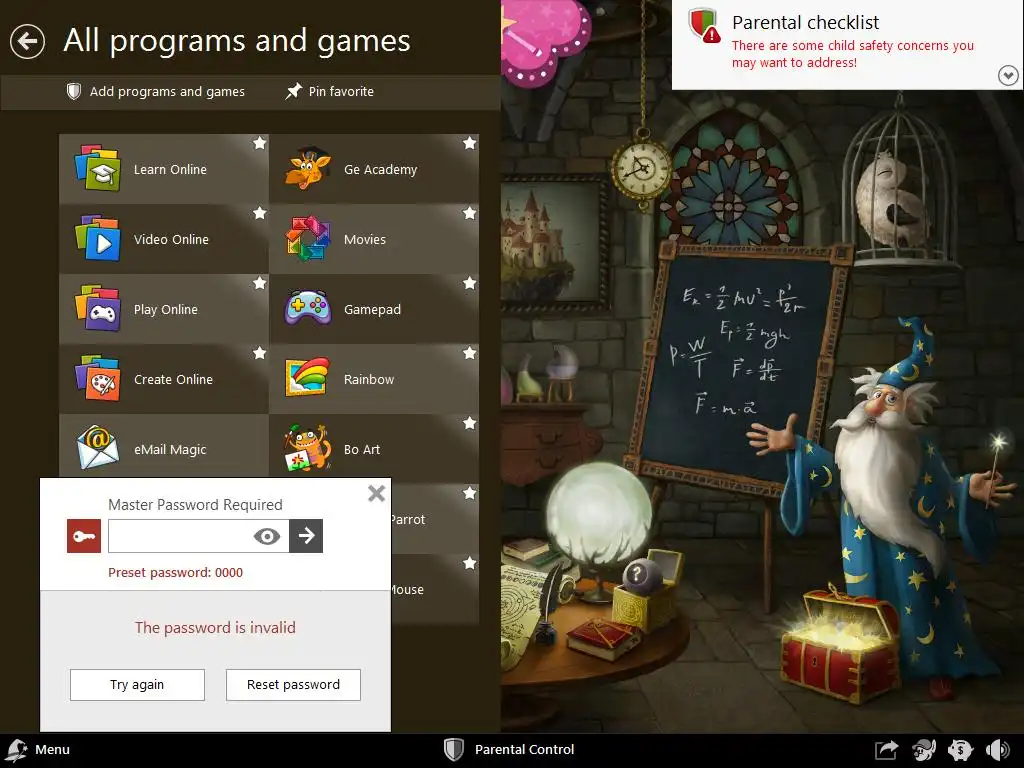This screenshot has width=1024, height=768.
Task: Open the elf character icon in taskbar
Action: point(923,750)
